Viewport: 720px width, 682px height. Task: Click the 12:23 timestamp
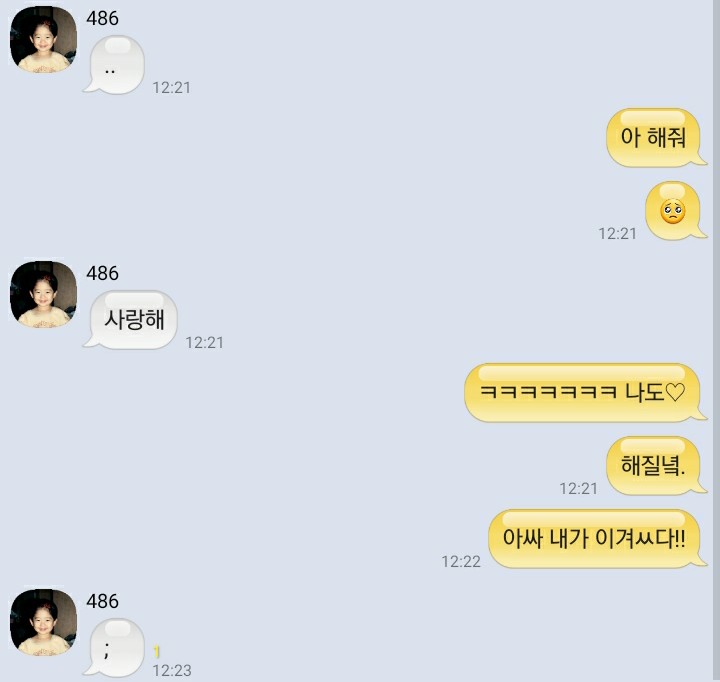[x=172, y=671]
